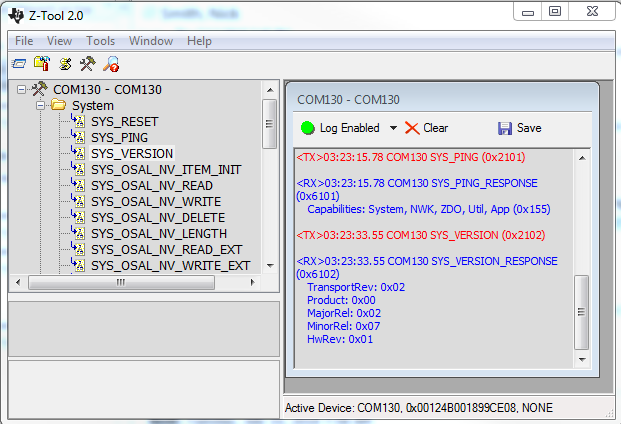The height and width of the screenshot is (424, 621).
Task: Click the icon beside SYS_PING
Action: pos(78,137)
